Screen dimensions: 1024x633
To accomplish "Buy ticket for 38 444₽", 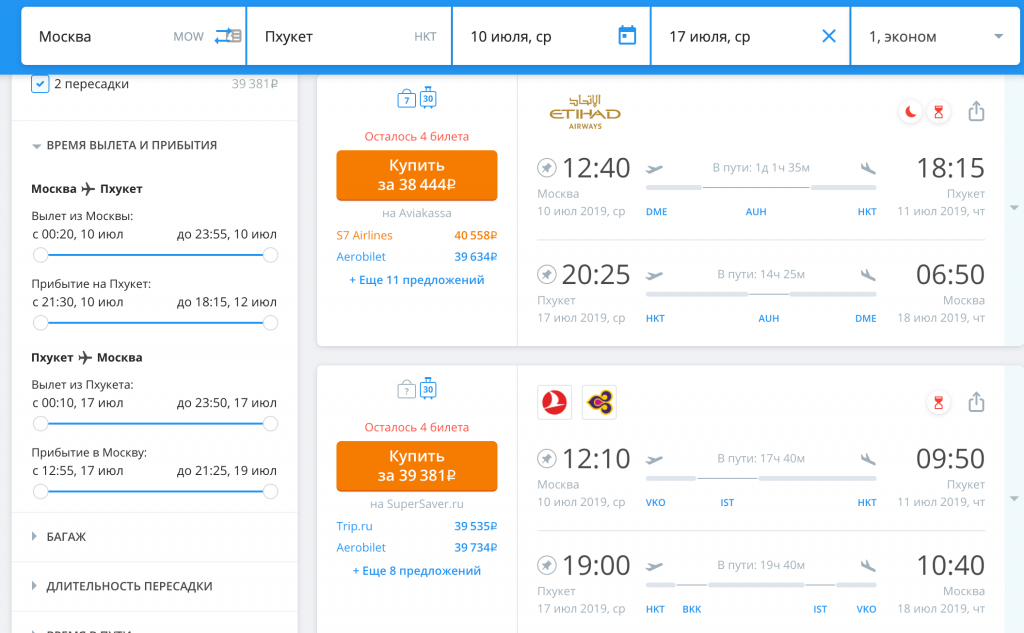I will [416, 175].
